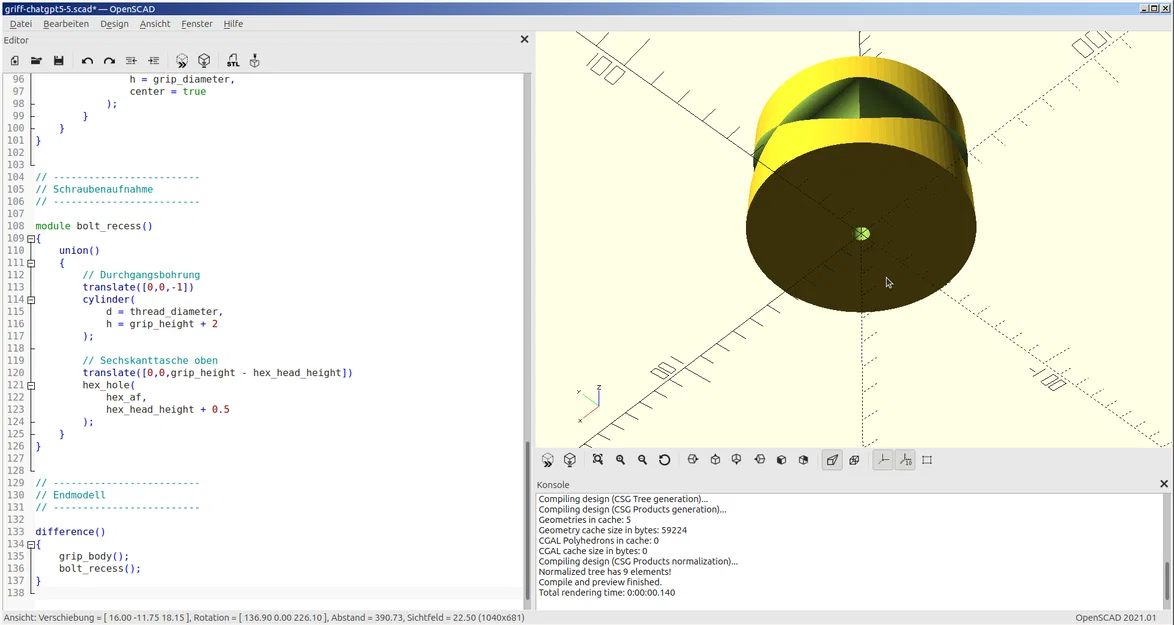Image resolution: width=1174 pixels, height=625 pixels.
Task: Indent the selected code lines
Action: pos(153,61)
